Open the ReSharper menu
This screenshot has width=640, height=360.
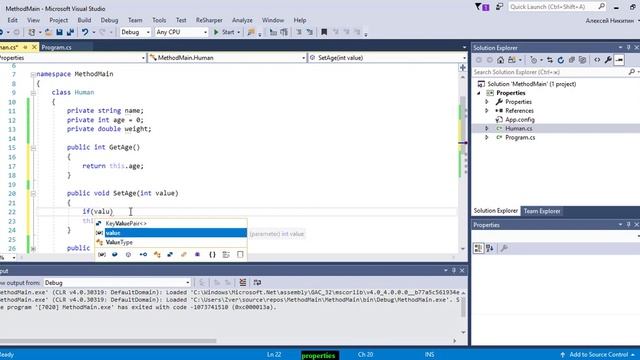point(209,20)
